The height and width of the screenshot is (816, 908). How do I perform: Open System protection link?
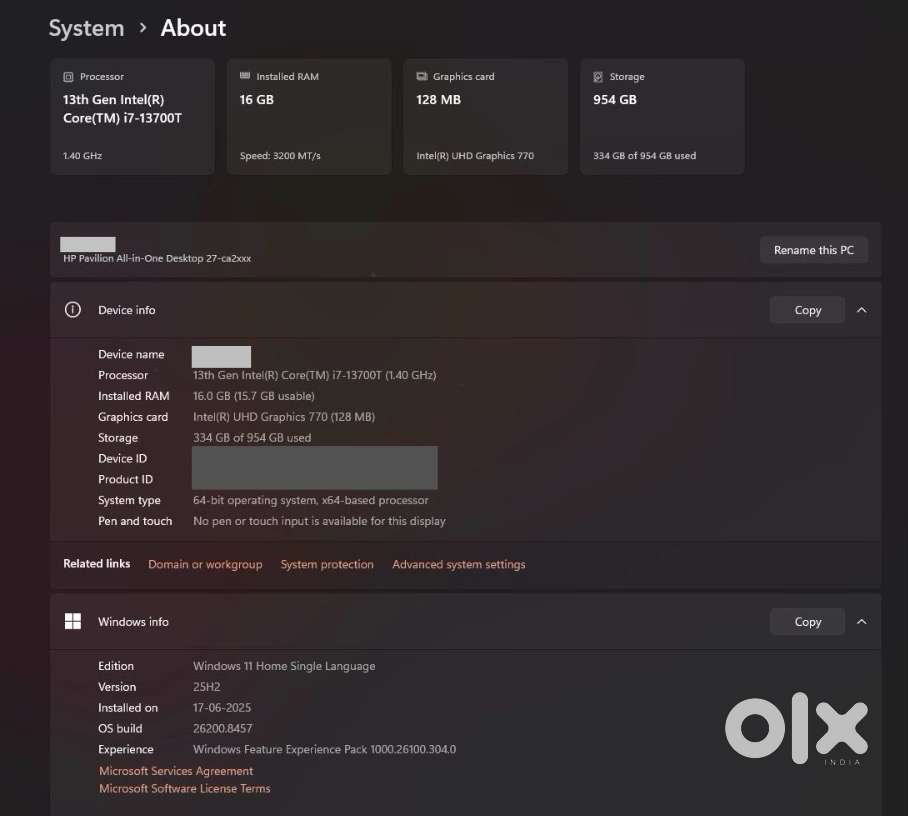coord(327,564)
